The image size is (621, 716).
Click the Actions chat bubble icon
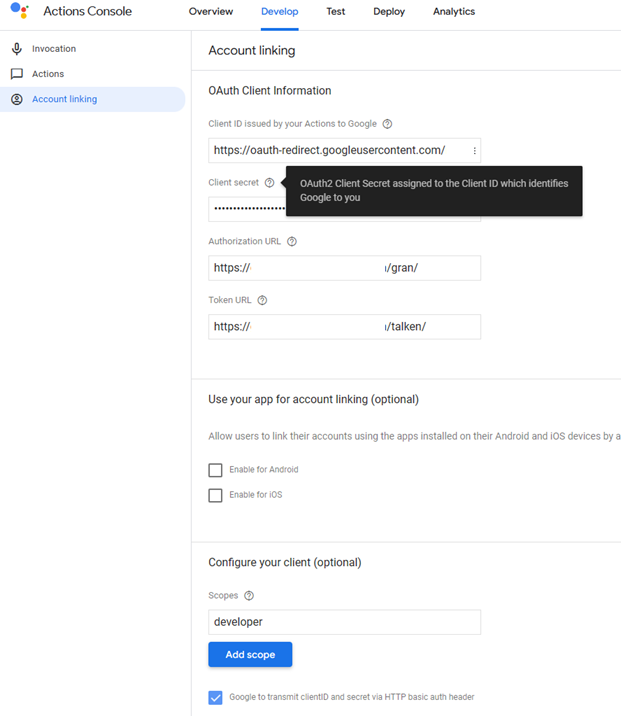17,74
